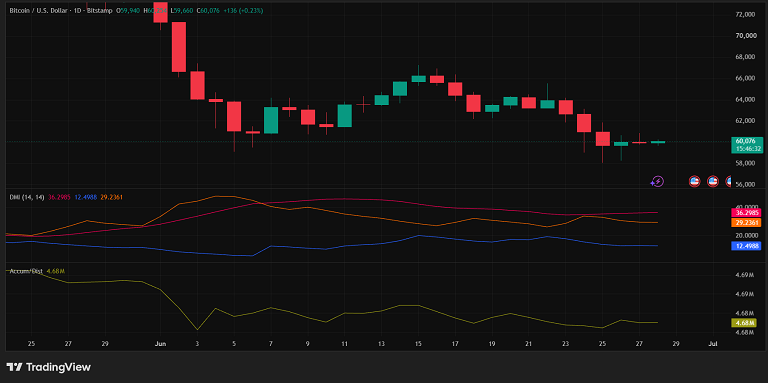Image resolution: width=768 pixels, height=383 pixels.
Task: Click the C60,076 close value in header
Action: (x=208, y=10)
